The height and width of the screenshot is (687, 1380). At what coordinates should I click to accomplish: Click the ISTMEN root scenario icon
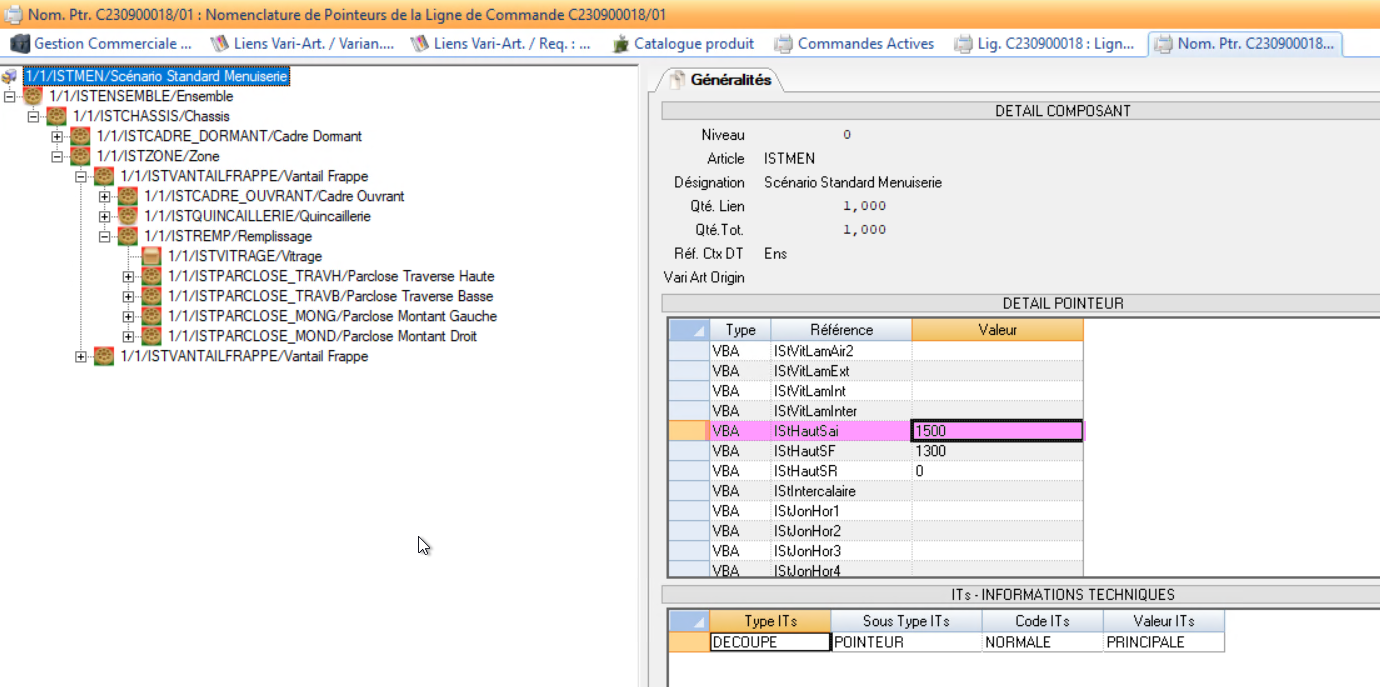click(10, 77)
